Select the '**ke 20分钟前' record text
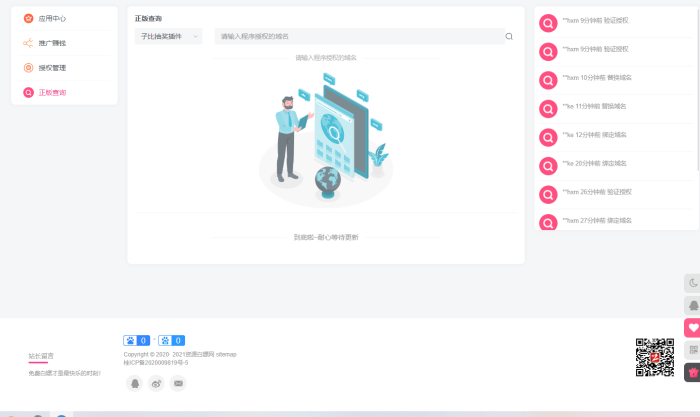The image size is (700, 417). click(594, 163)
